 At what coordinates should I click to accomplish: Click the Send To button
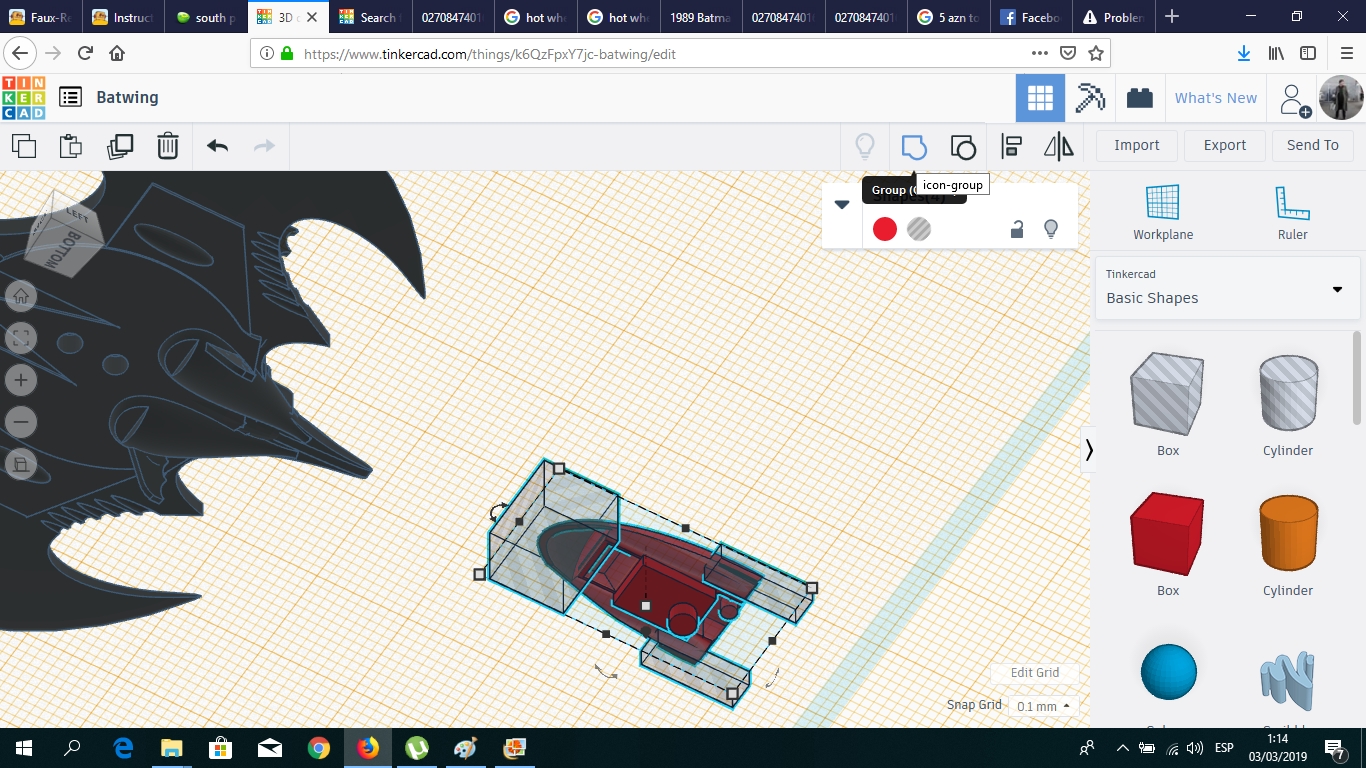[1313, 146]
